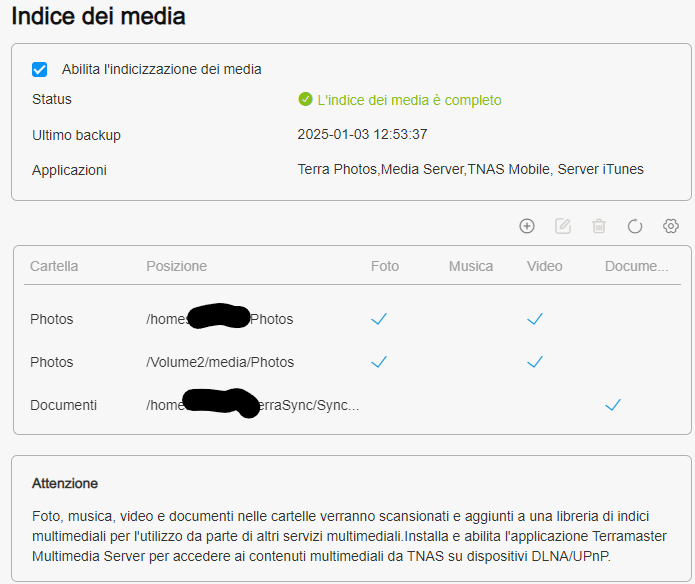The image size is (695, 584).
Task: Toggle Foto check for /Volume2/media/Photos row
Action: pos(379,362)
